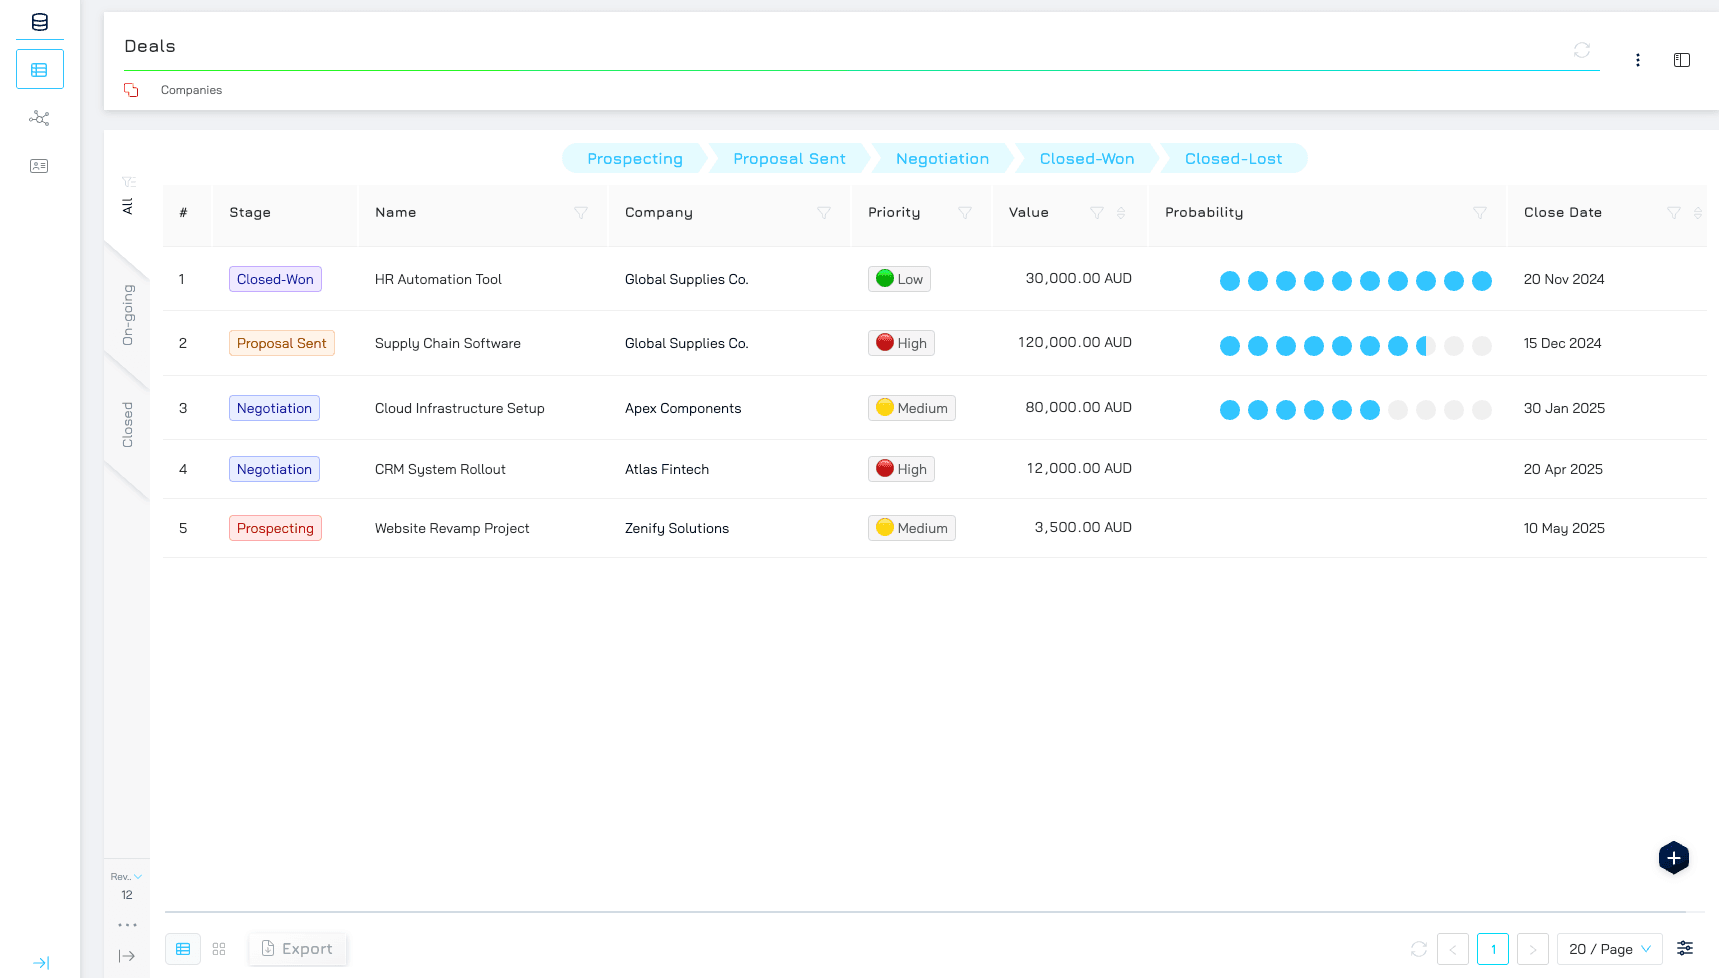Go to next page
The image size is (1719, 978).
tap(1533, 949)
